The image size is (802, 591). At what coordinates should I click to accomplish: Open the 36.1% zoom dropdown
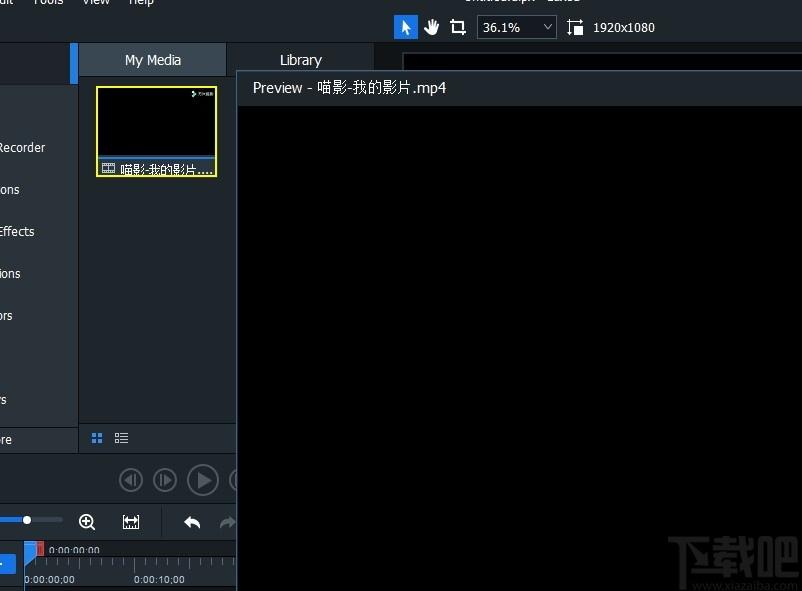click(x=516, y=27)
